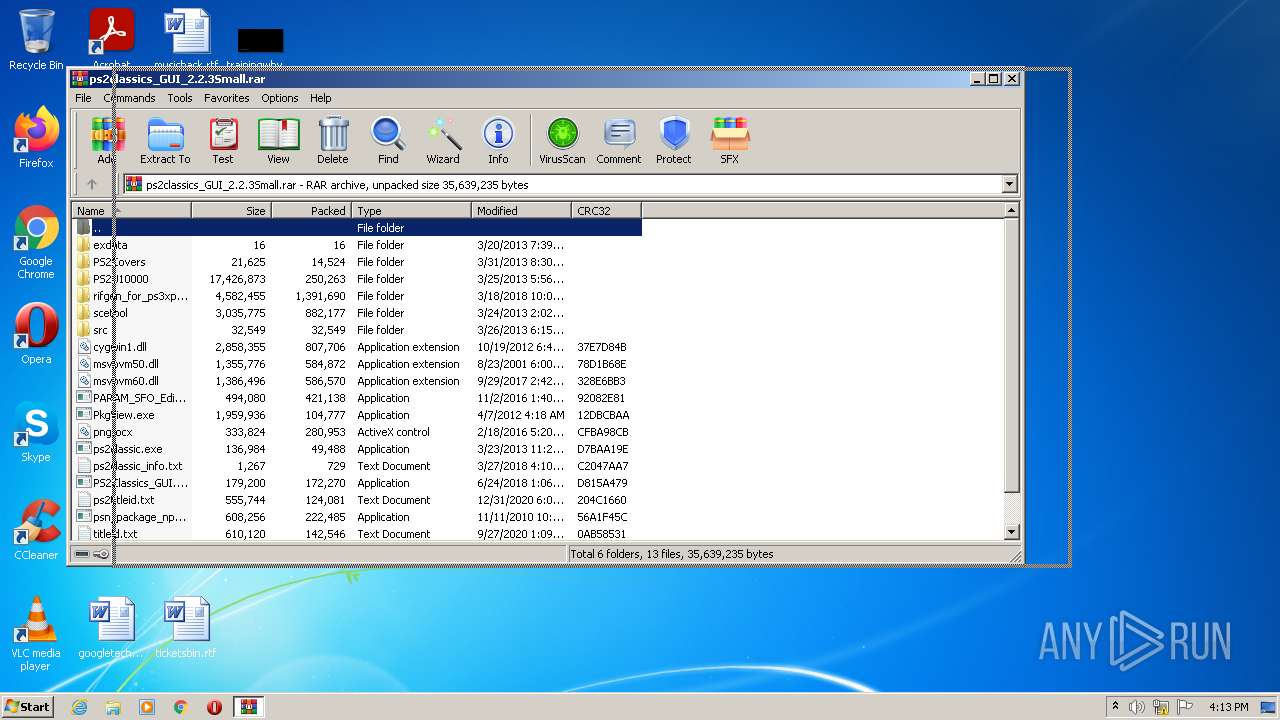The image size is (1280, 720).
Task: Click scrollbar up arrow in file list
Action: coord(1011,211)
